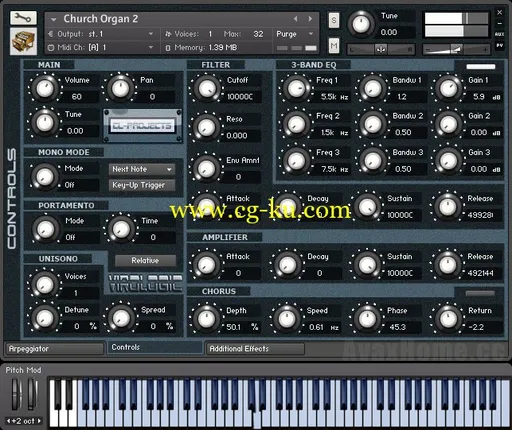Click the Chorus Speed knob
The width and height of the screenshot is (512, 430).
point(287,319)
